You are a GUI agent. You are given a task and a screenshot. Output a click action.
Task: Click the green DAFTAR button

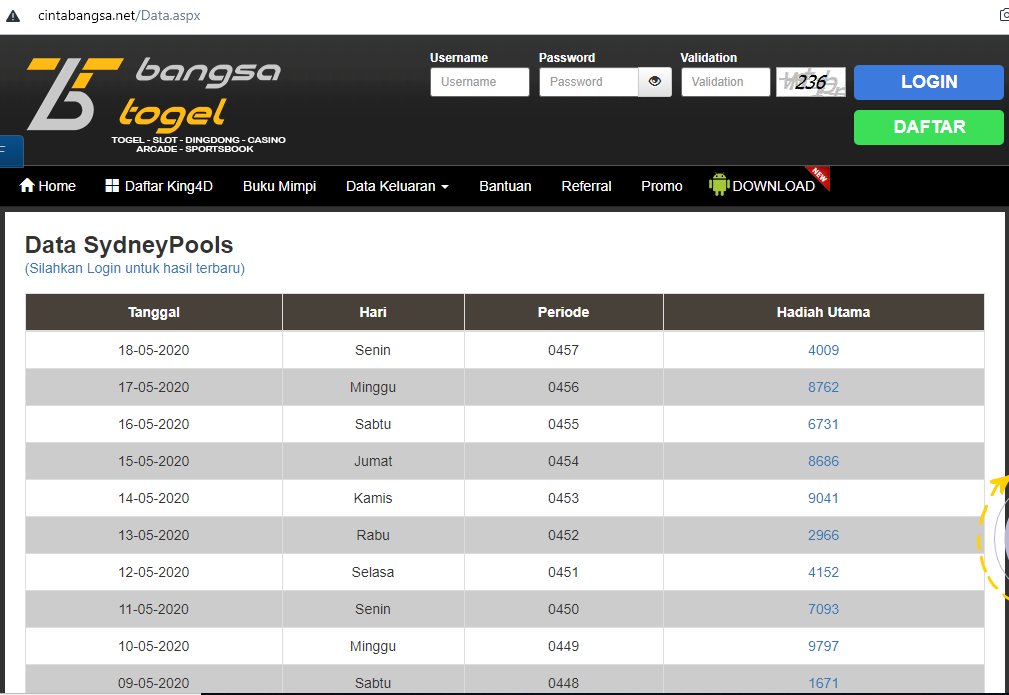tap(929, 127)
